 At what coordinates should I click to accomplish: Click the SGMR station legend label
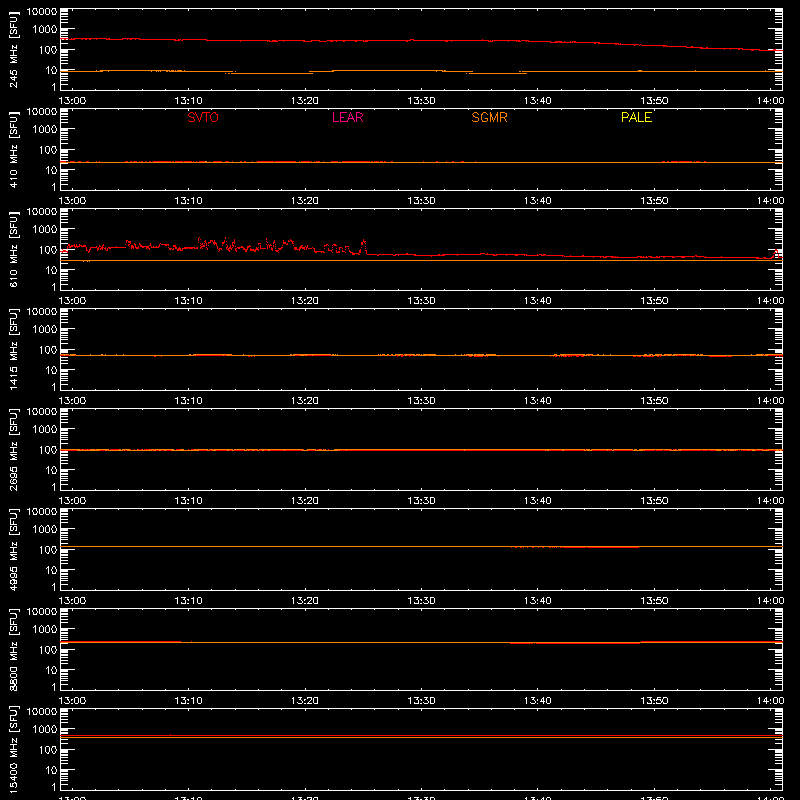(489, 117)
